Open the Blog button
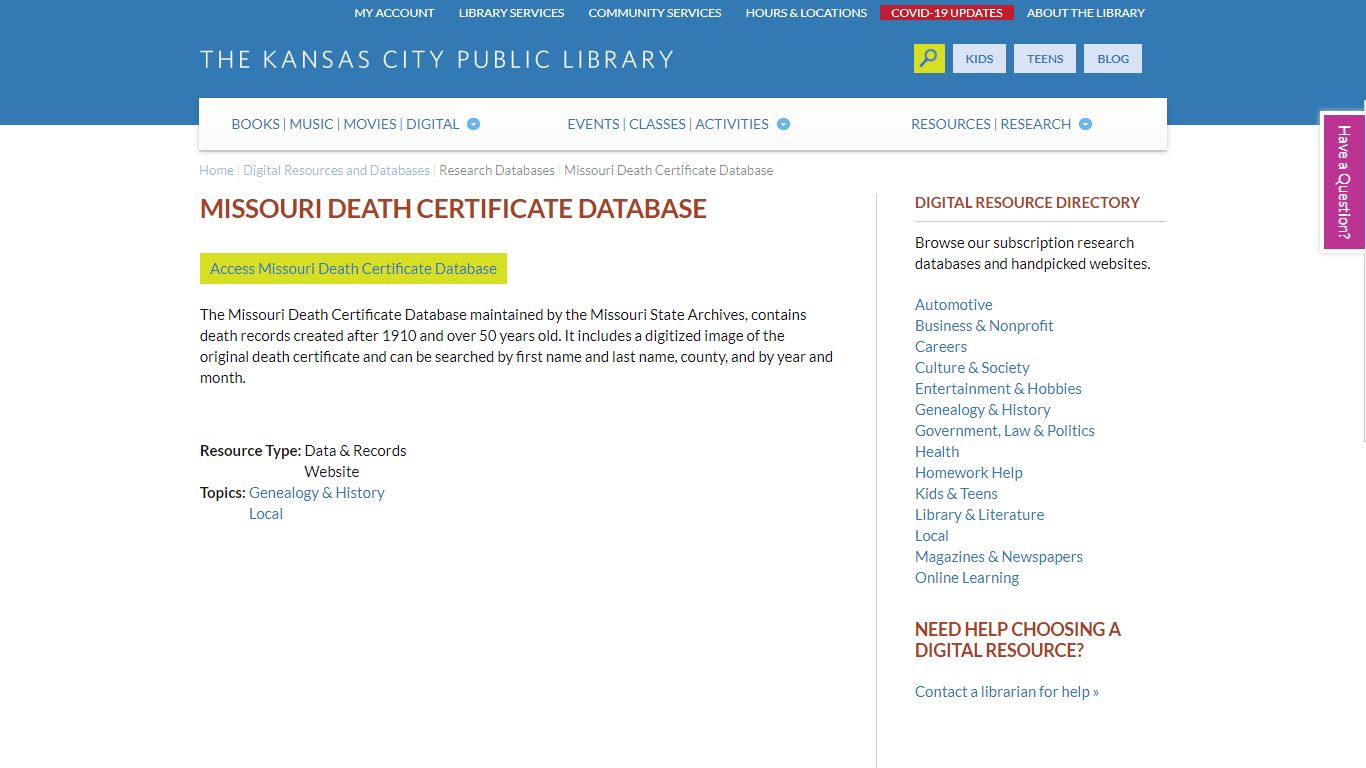1366x768 pixels. click(1113, 59)
